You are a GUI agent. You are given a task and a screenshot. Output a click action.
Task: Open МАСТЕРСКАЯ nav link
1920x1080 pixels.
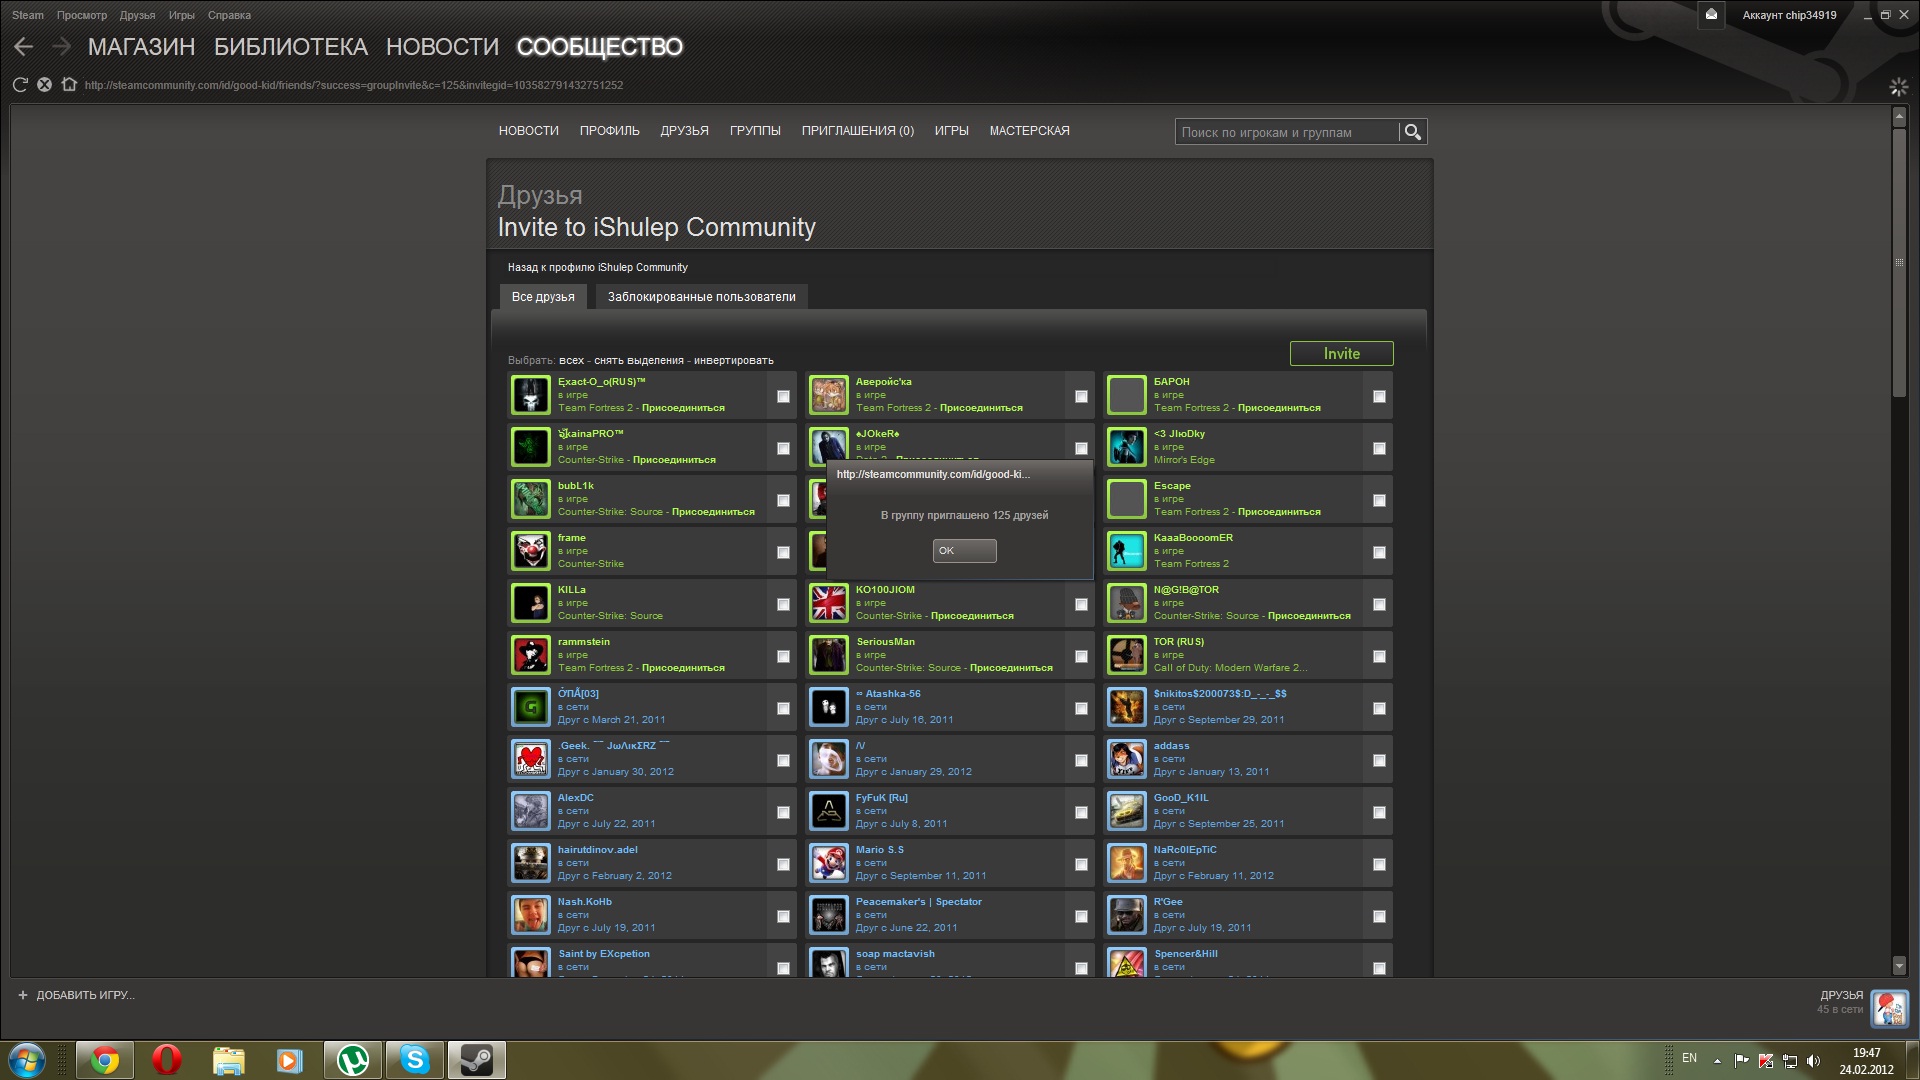(1029, 131)
